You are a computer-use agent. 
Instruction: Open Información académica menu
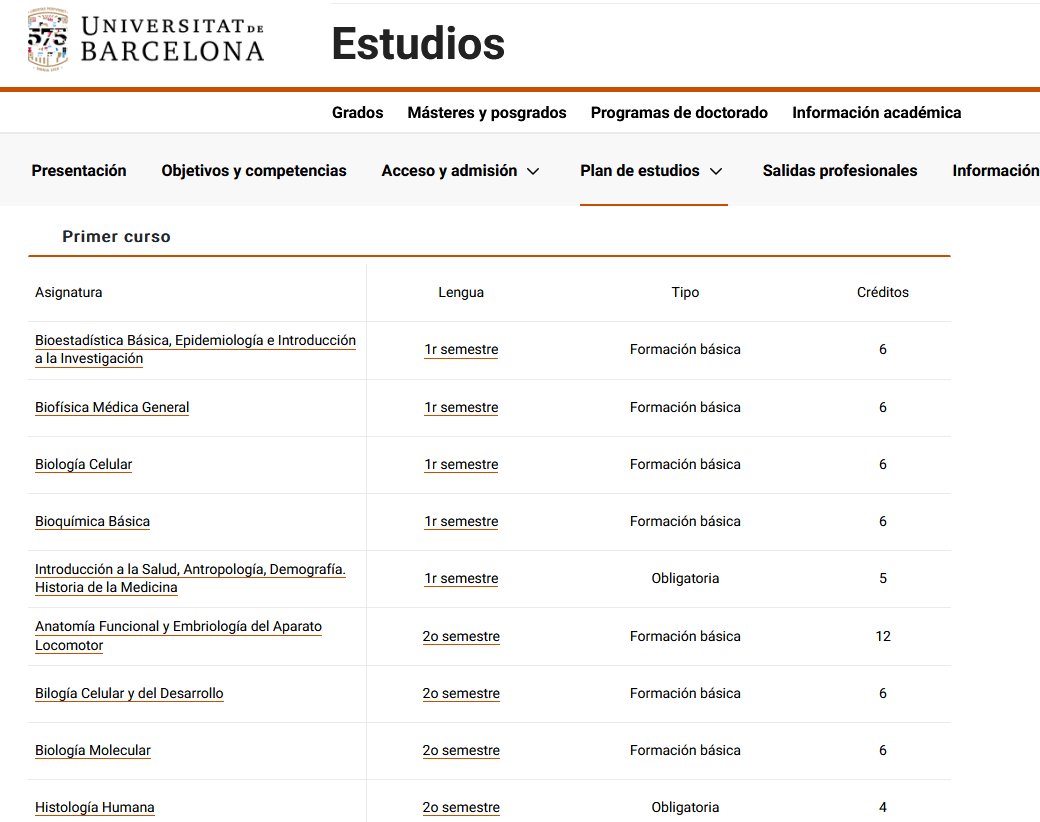[x=876, y=113]
